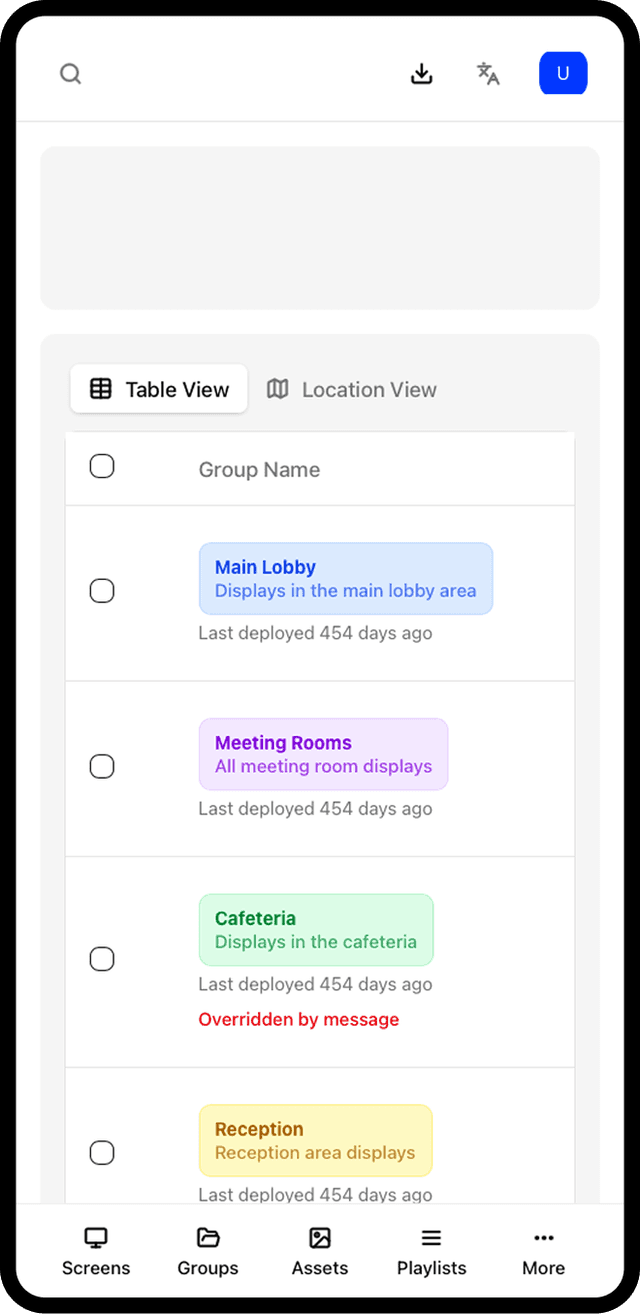640x1314 pixels.
Task: Open the green Cafeteria group badge
Action: (x=316, y=930)
